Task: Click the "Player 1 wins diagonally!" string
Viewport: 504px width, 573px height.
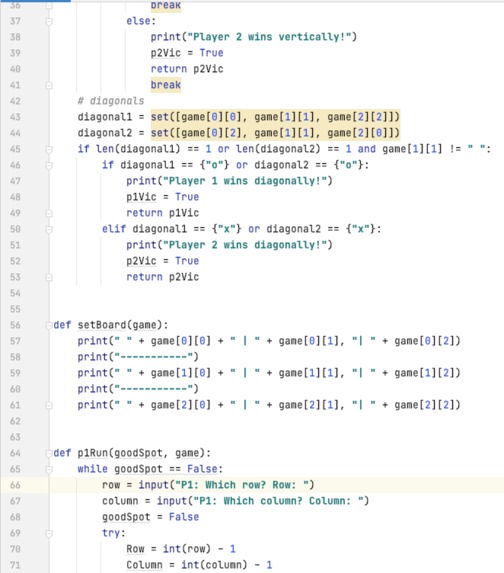Action: point(245,181)
